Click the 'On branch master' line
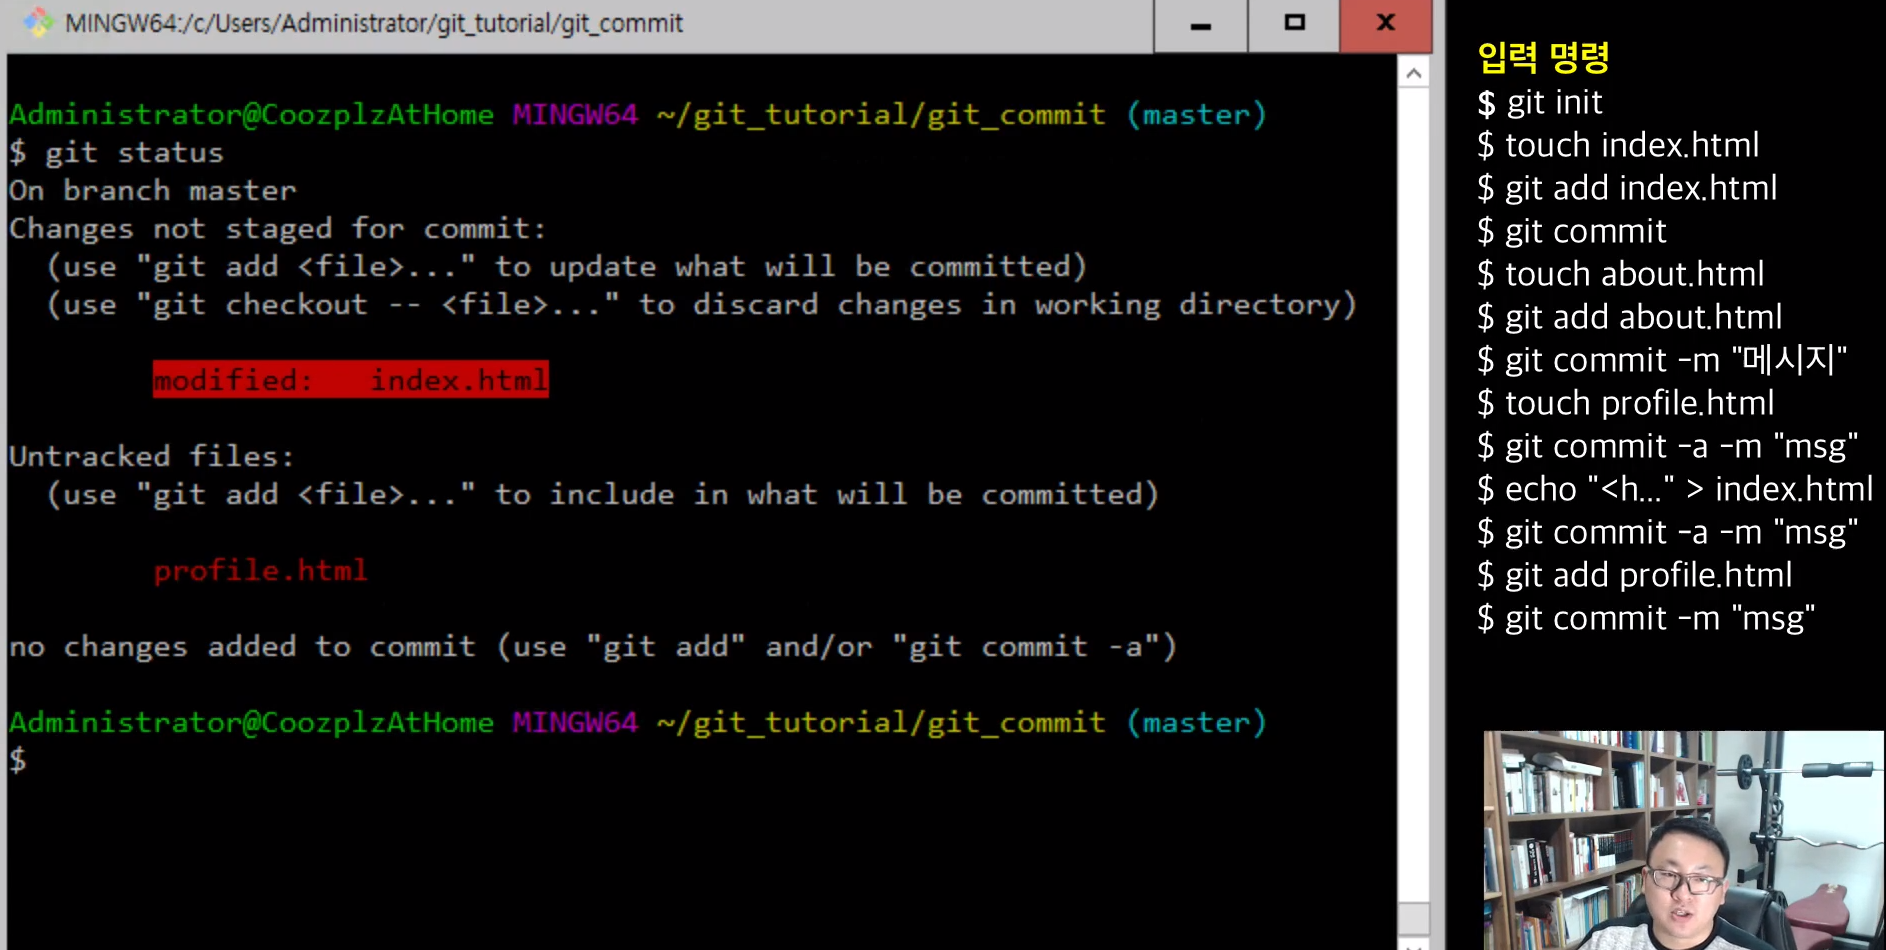1886x950 pixels. point(153,191)
